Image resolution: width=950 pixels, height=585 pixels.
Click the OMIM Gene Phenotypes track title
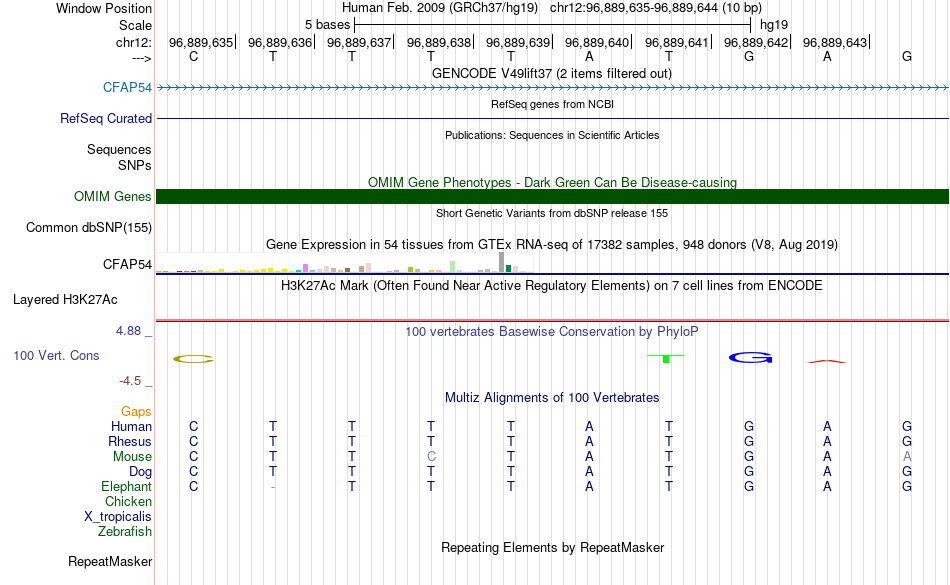[552, 182]
